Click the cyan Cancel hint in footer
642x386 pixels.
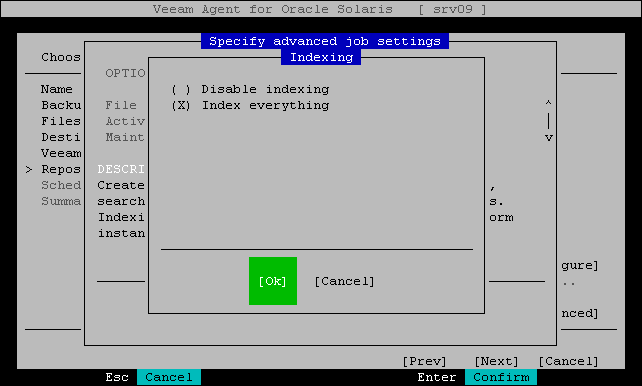pyautogui.click(x=169, y=377)
